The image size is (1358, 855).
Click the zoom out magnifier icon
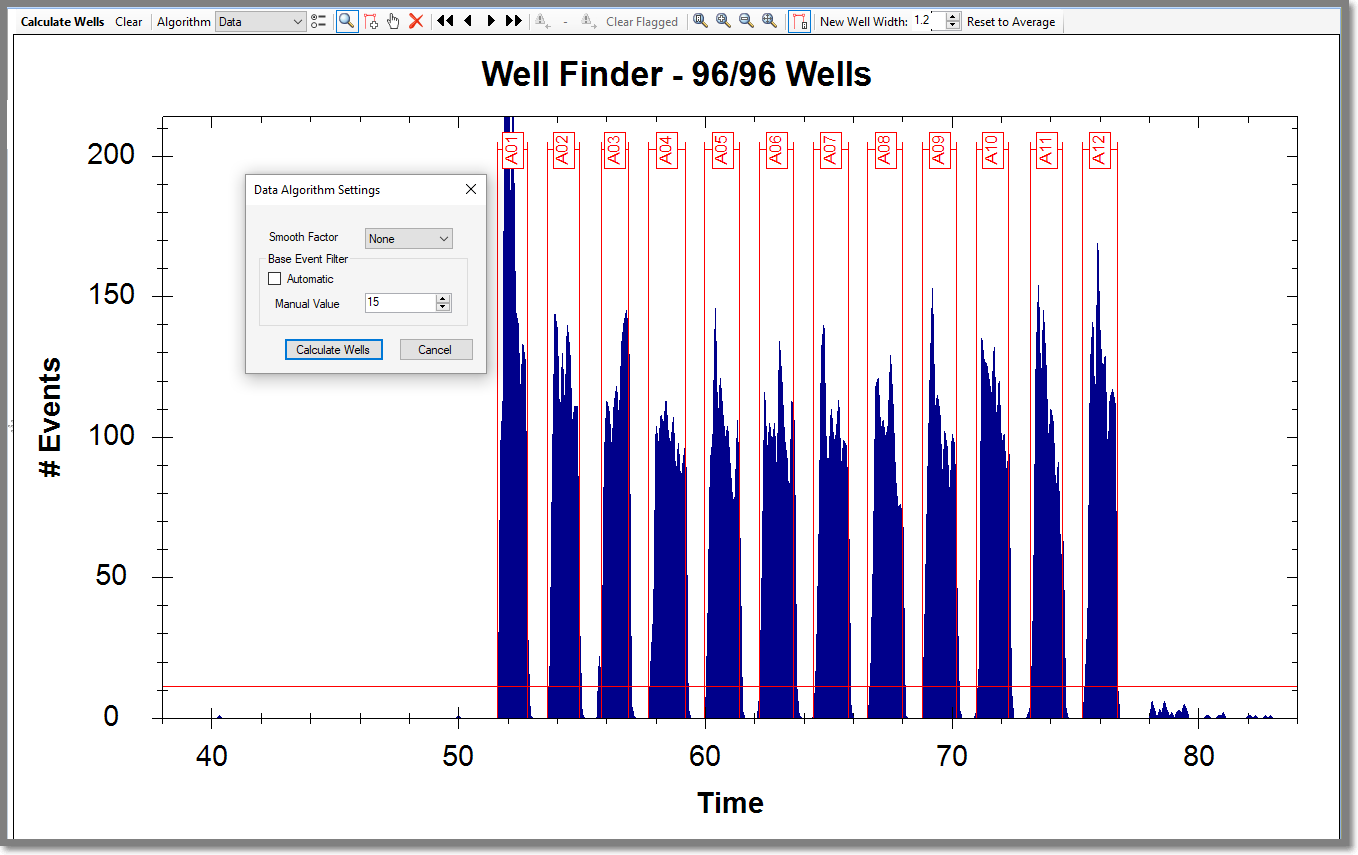click(x=746, y=21)
